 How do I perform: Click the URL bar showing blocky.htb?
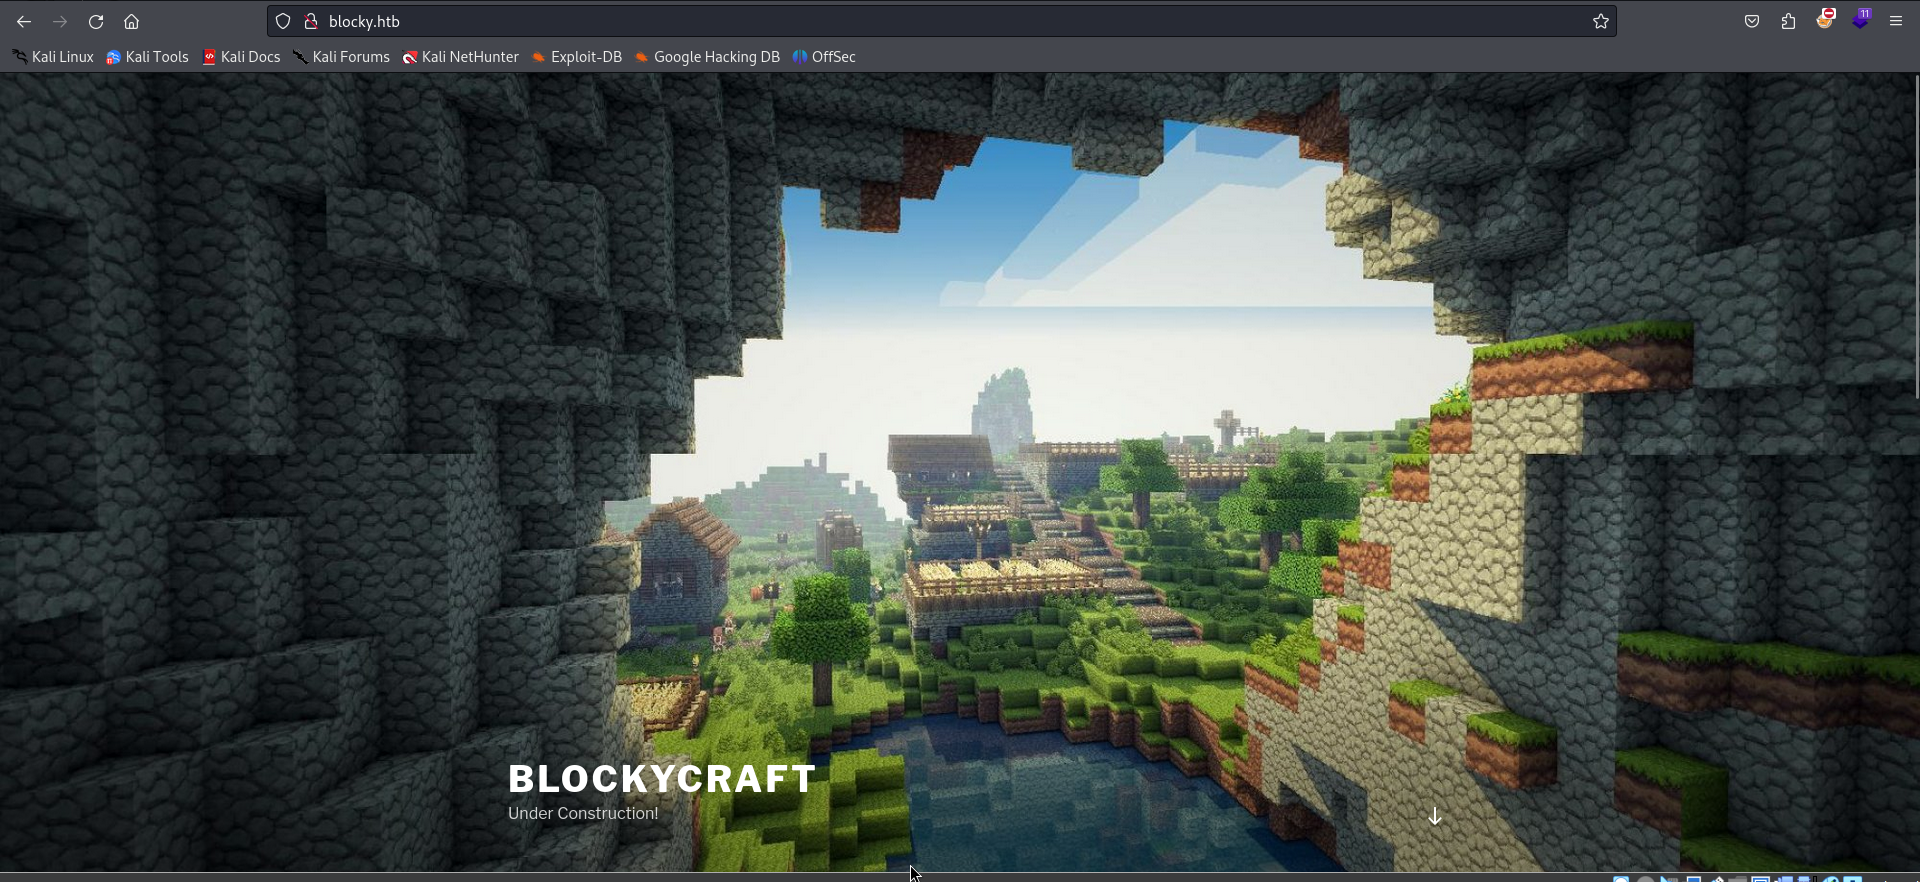[900, 21]
